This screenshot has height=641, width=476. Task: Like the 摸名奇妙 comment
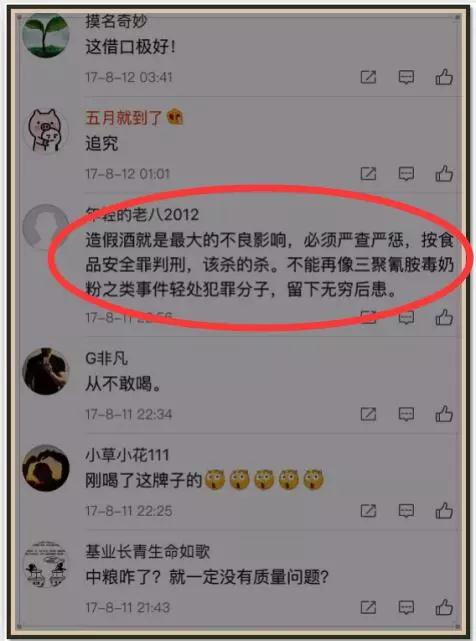[444, 77]
